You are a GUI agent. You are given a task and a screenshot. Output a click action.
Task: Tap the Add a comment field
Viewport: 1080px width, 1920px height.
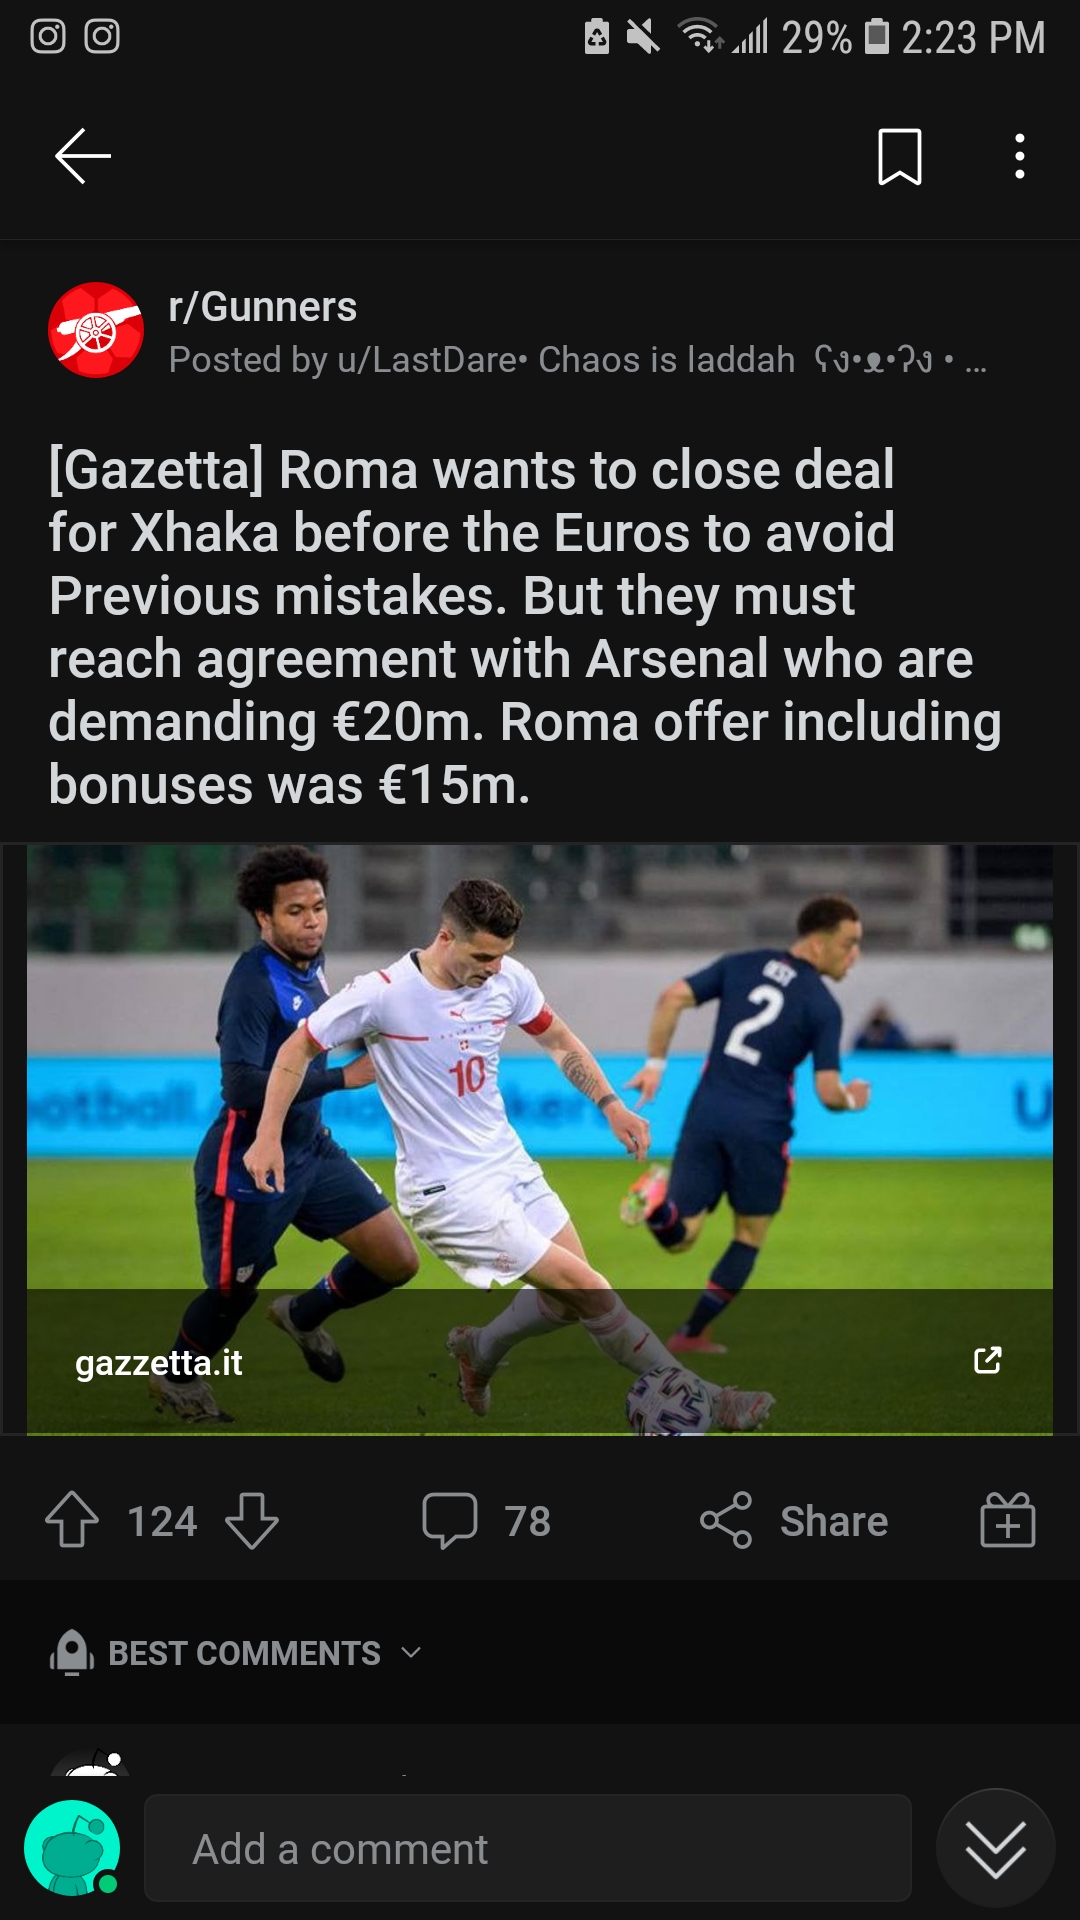528,1848
